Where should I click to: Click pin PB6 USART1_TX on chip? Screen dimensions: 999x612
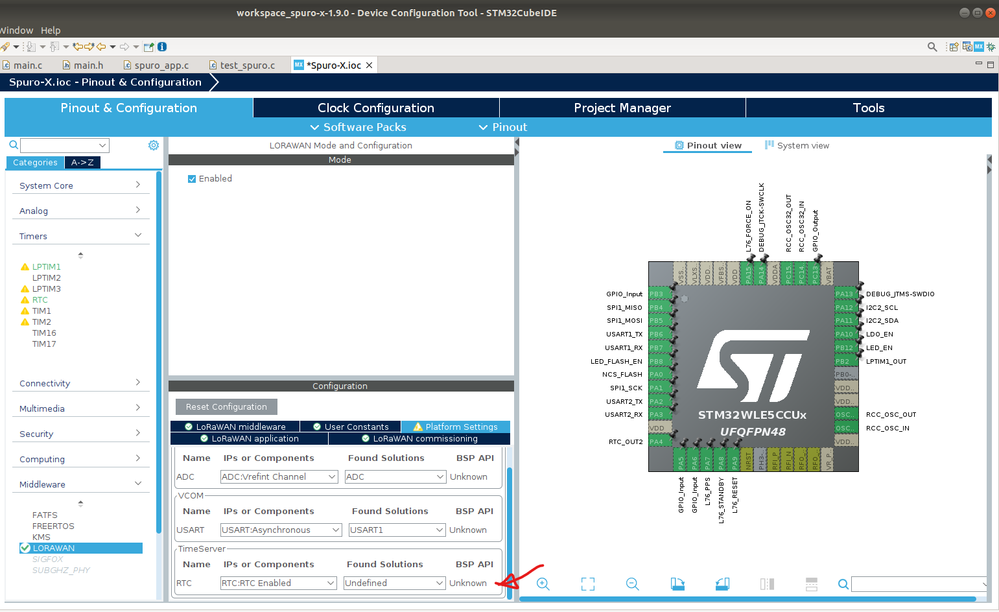point(660,334)
